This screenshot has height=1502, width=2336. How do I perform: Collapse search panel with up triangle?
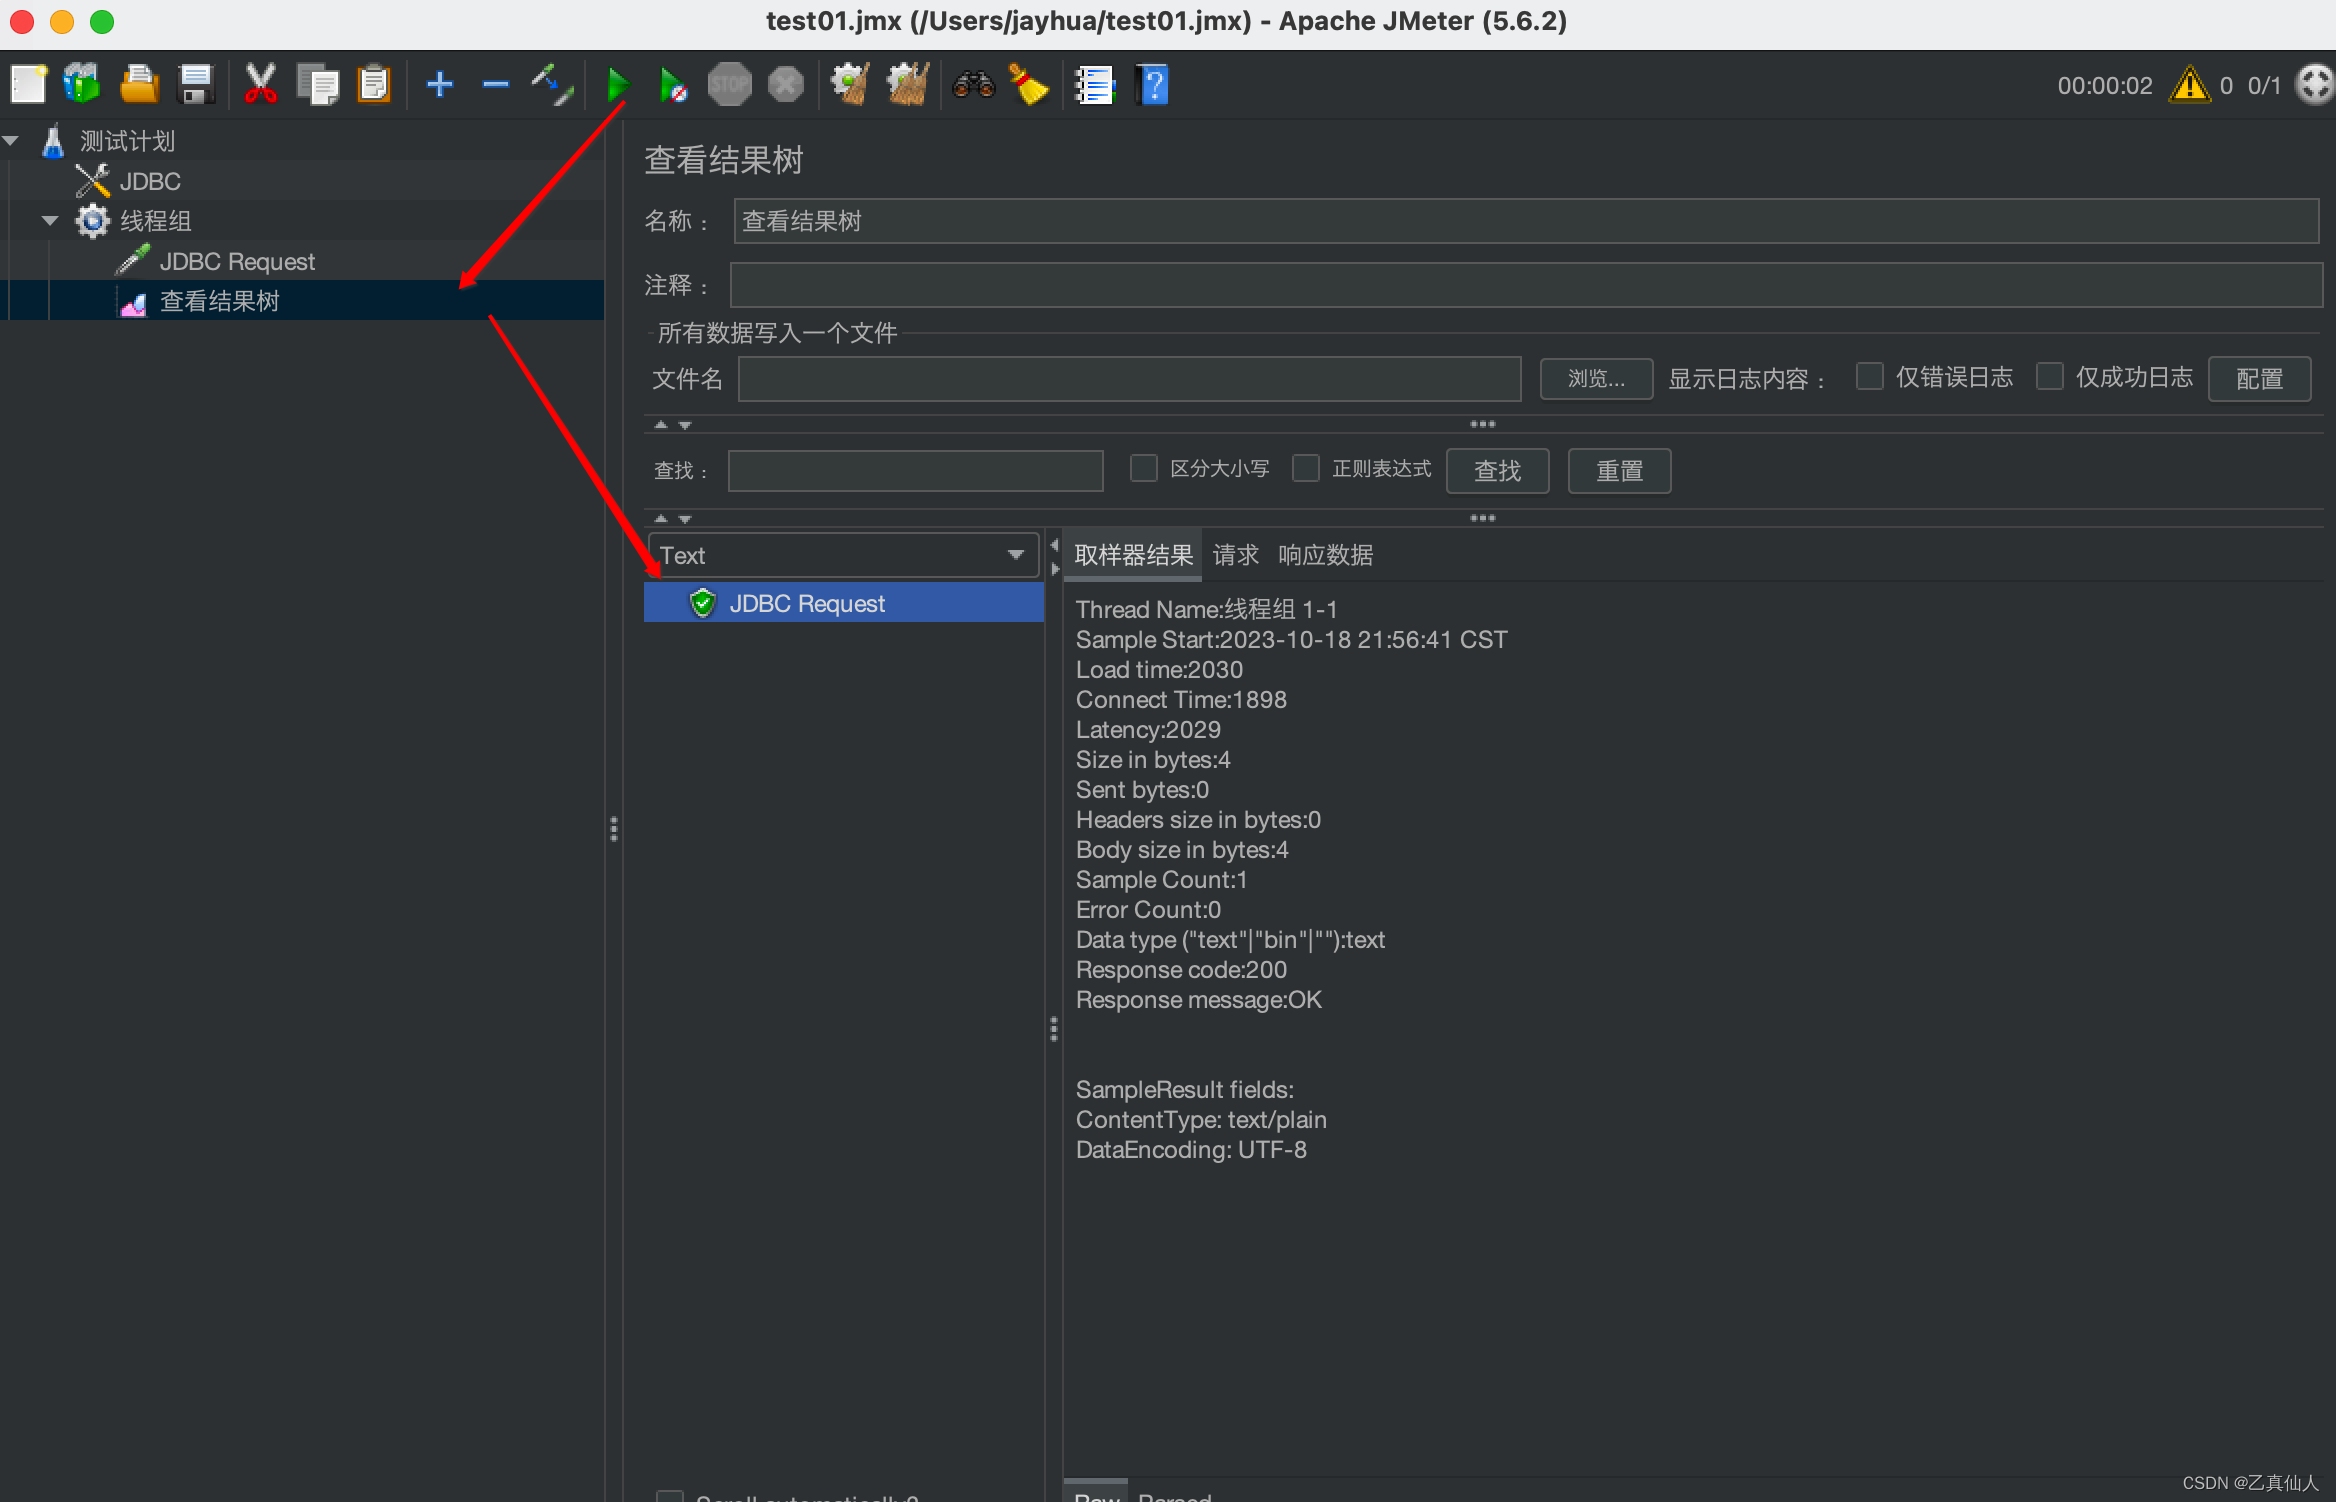point(660,519)
